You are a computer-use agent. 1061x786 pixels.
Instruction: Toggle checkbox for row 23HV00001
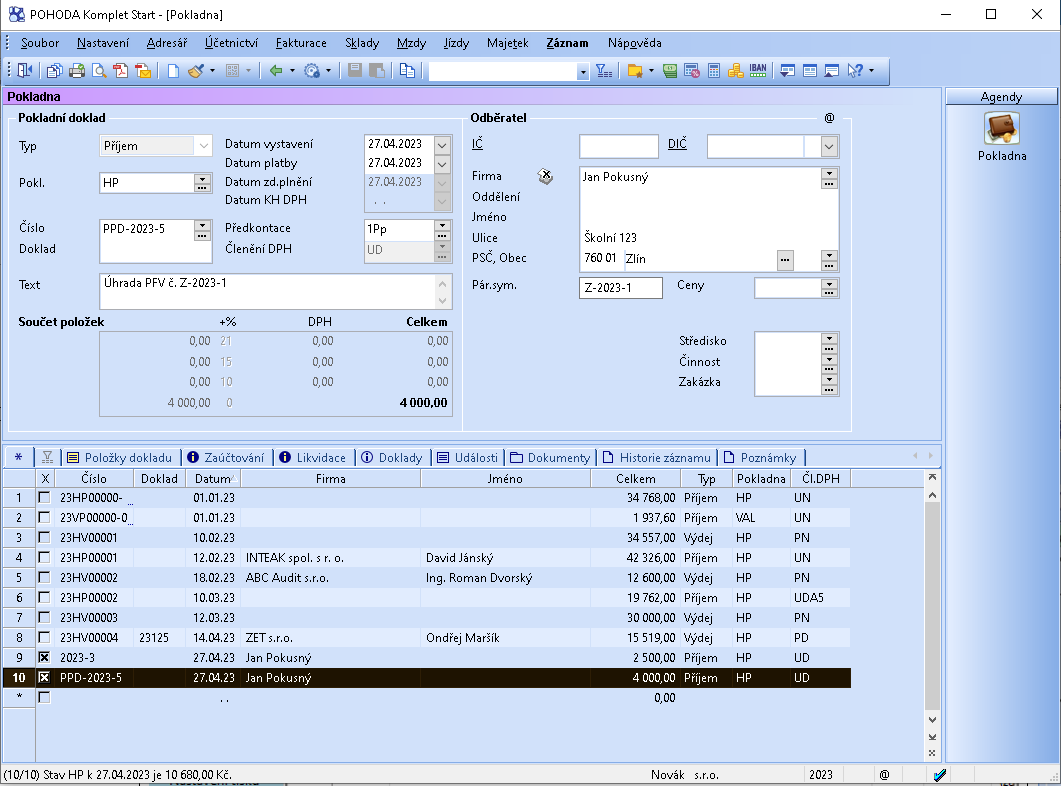45,537
